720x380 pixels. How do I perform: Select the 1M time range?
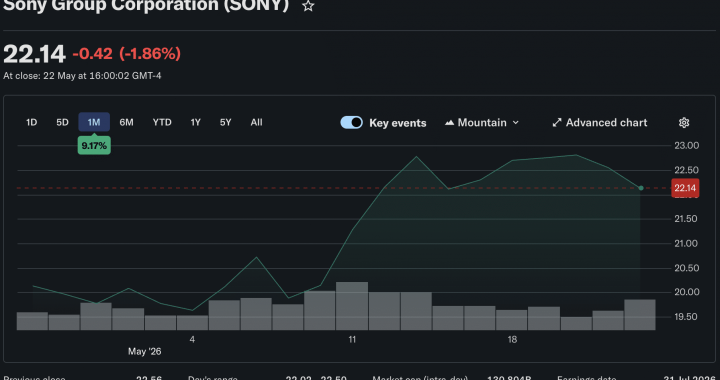(94, 123)
